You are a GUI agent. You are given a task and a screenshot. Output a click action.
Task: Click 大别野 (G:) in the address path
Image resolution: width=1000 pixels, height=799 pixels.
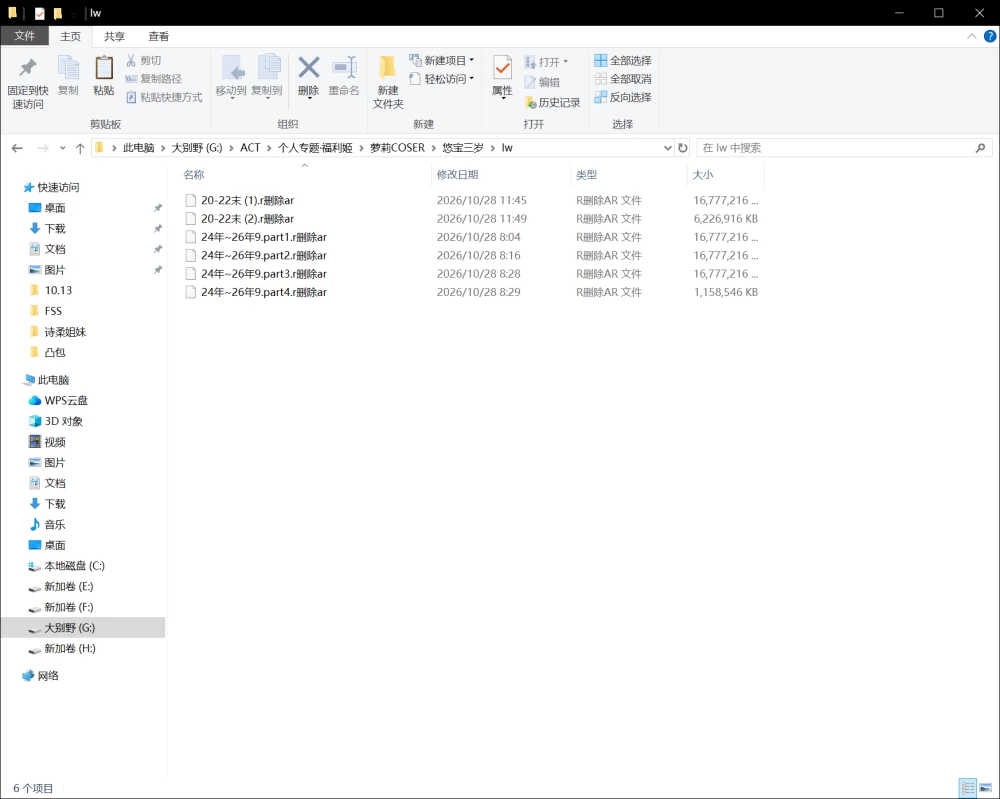pyautogui.click(x=196, y=148)
